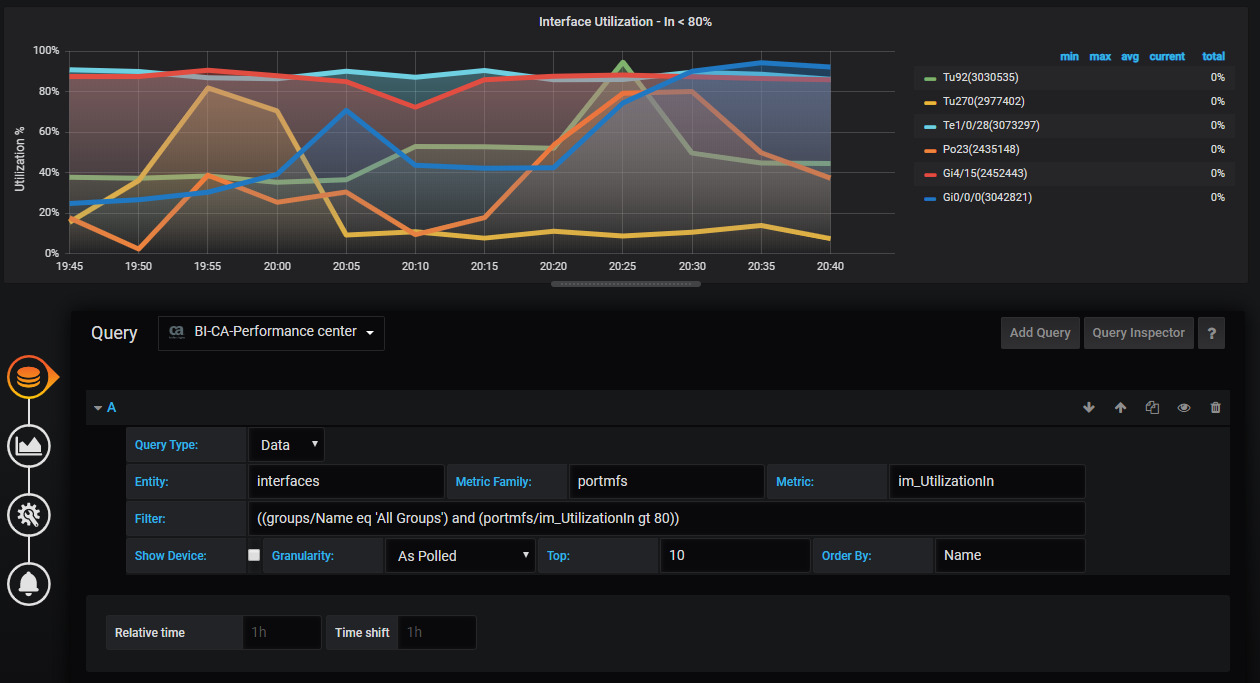The height and width of the screenshot is (683, 1260).
Task: Open the General panel settings gear
Action: pyautogui.click(x=28, y=515)
